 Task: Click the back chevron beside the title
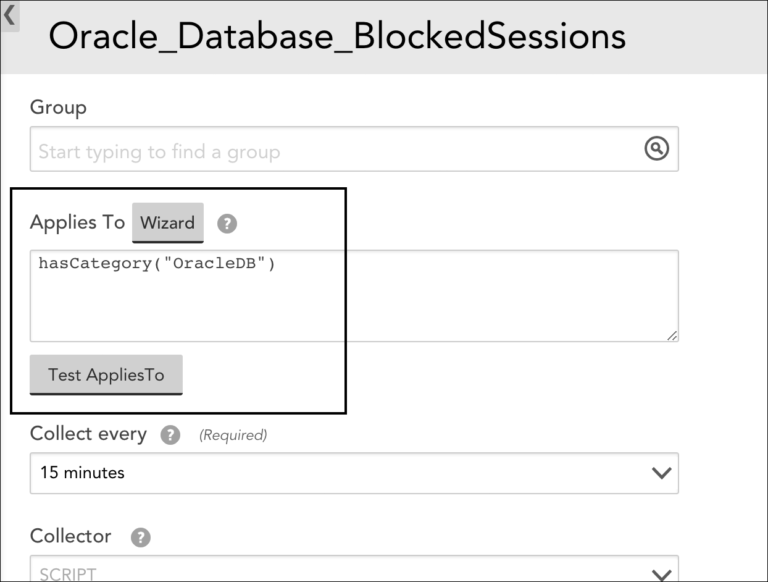9,15
